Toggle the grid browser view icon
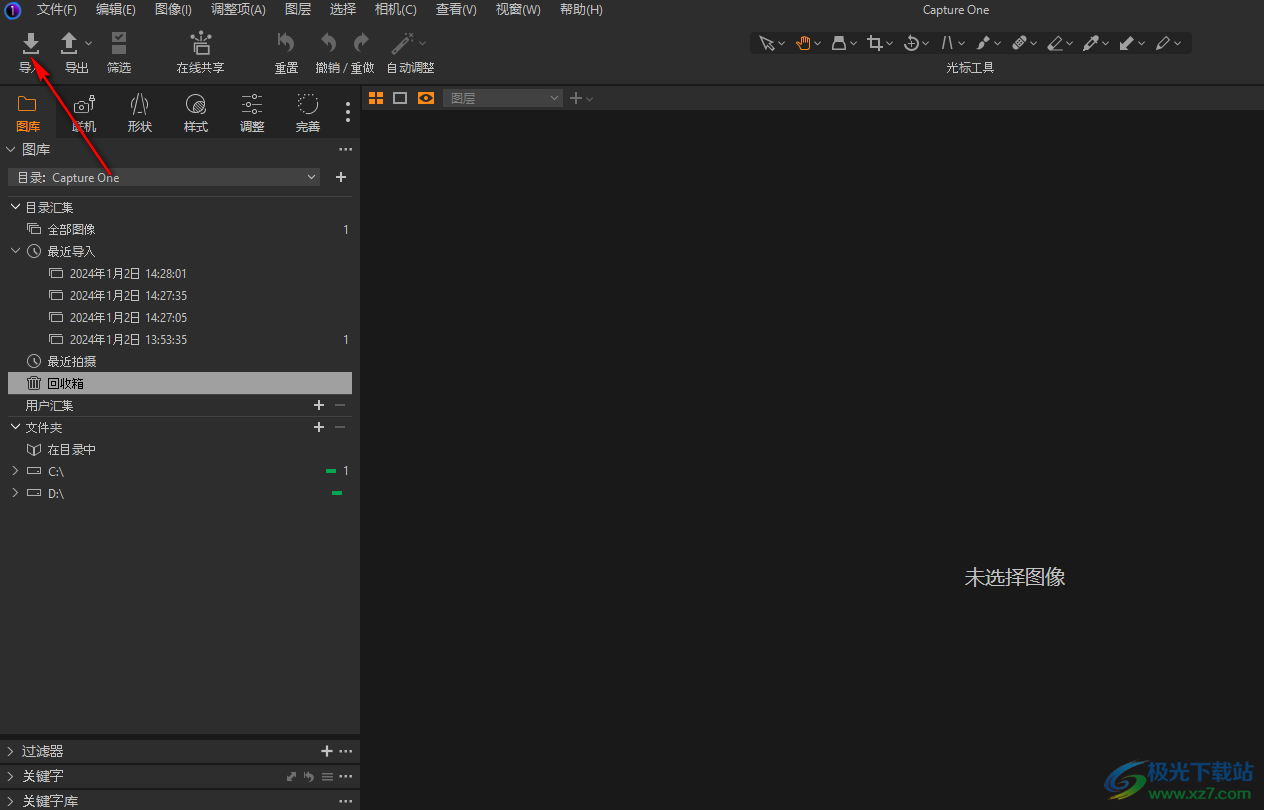 [x=376, y=98]
